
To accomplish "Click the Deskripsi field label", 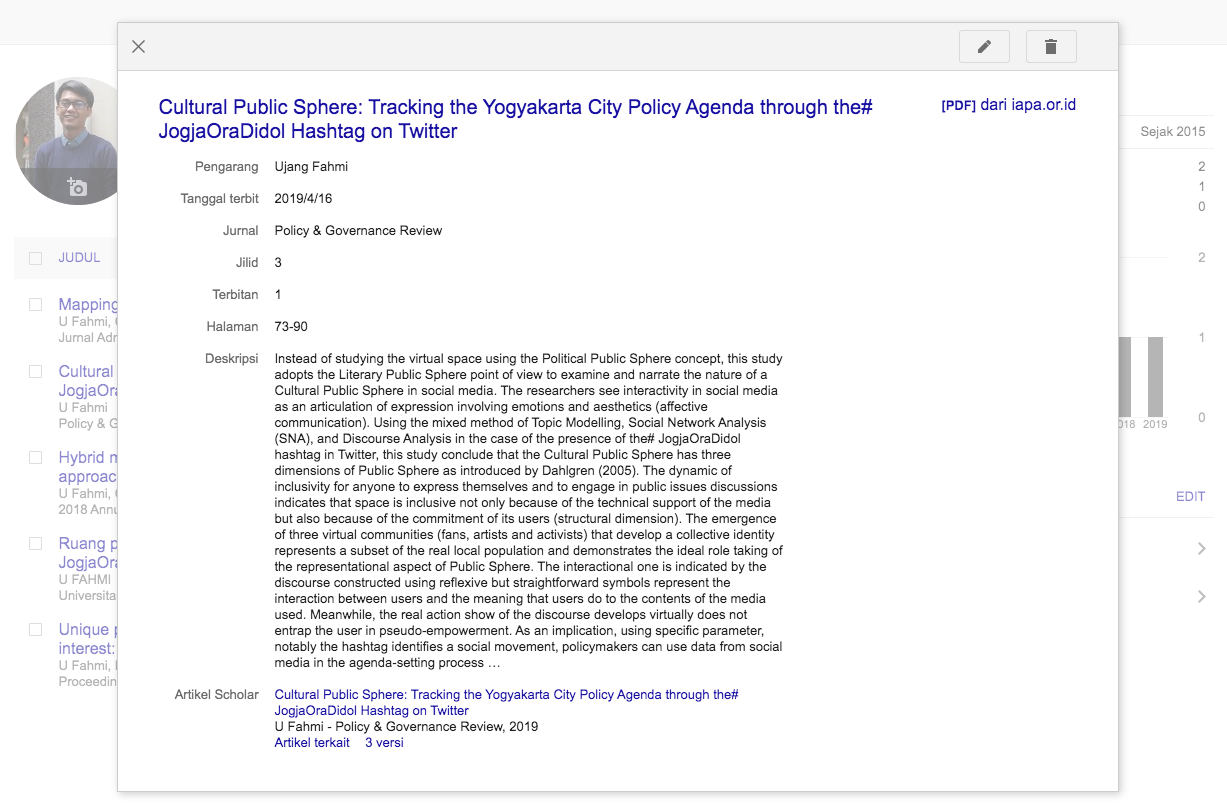I will tap(232, 359).
